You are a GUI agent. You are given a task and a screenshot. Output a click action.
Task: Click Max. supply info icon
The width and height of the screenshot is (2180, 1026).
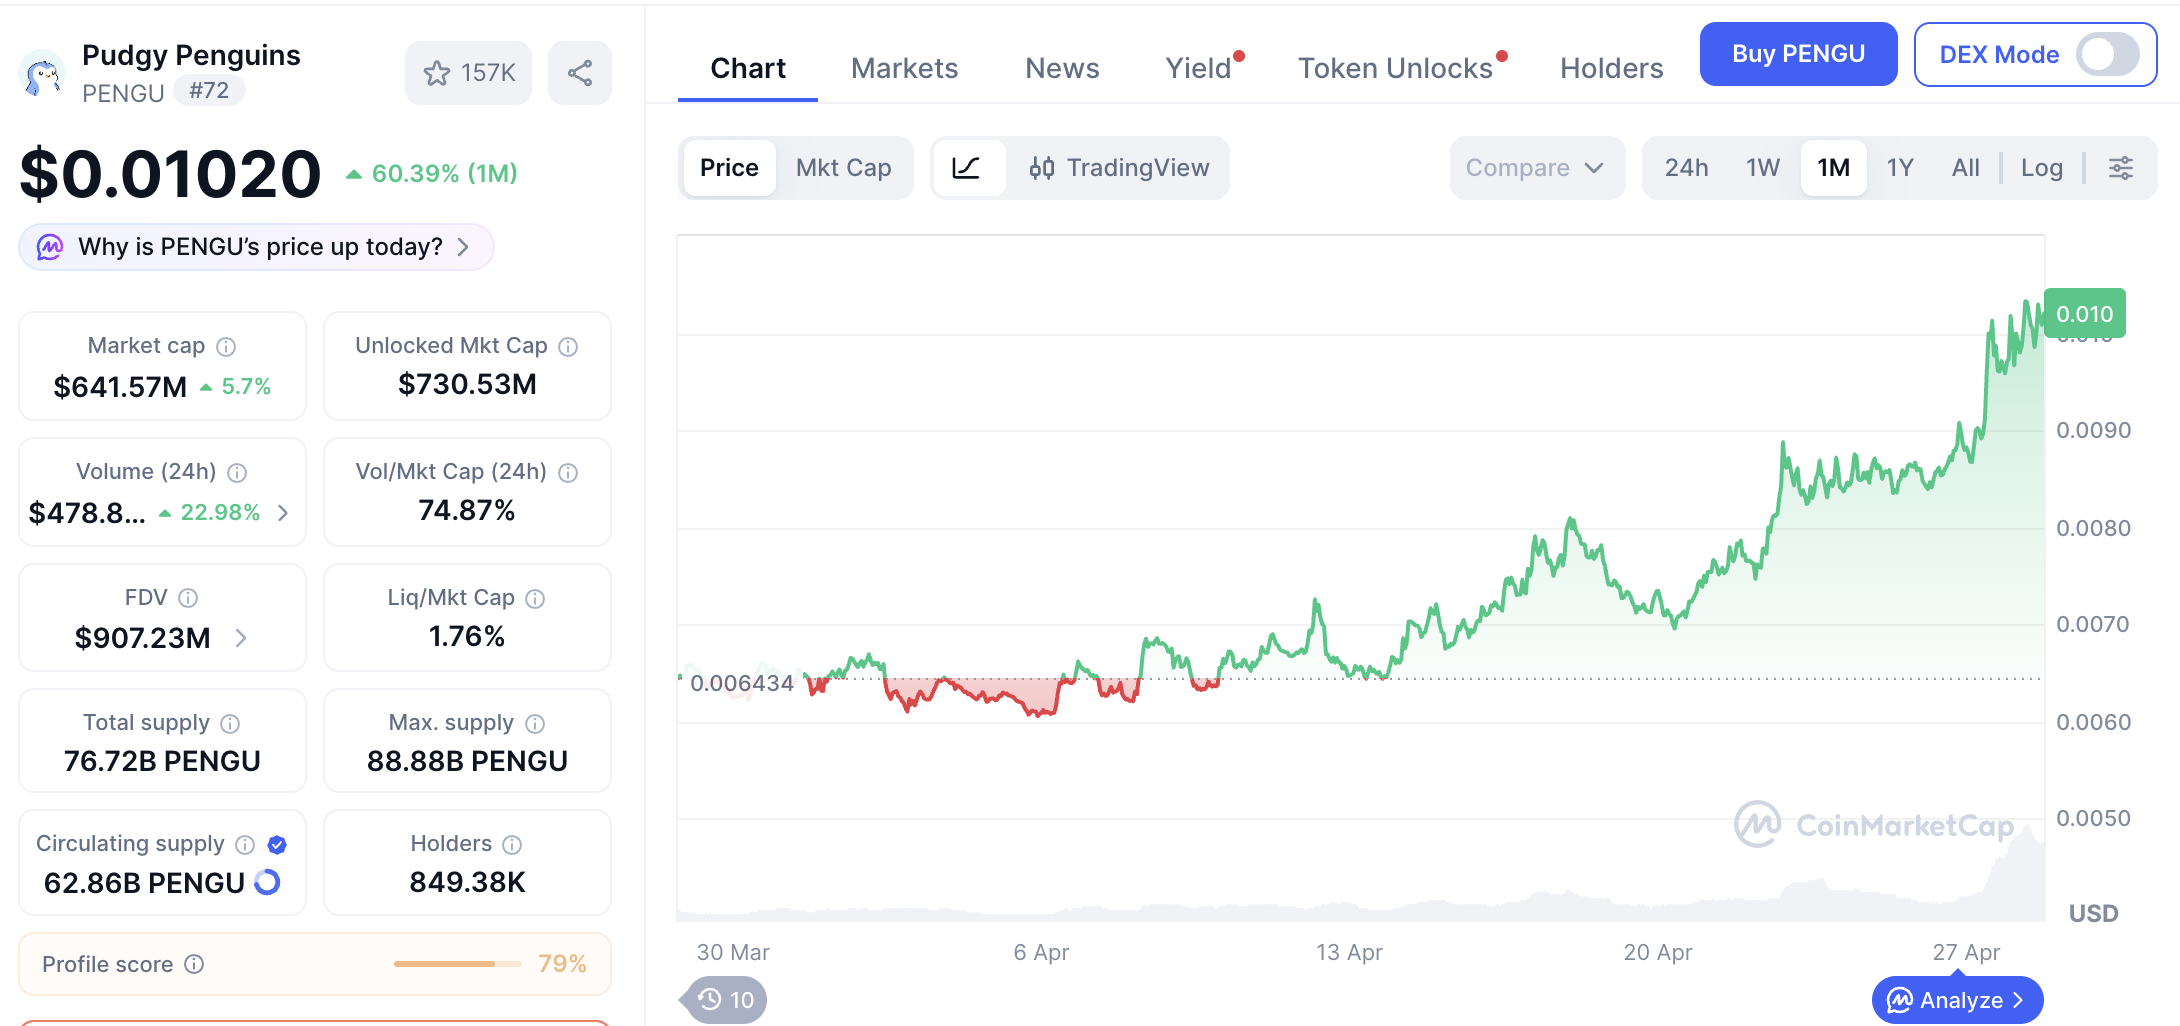pyautogui.click(x=535, y=723)
